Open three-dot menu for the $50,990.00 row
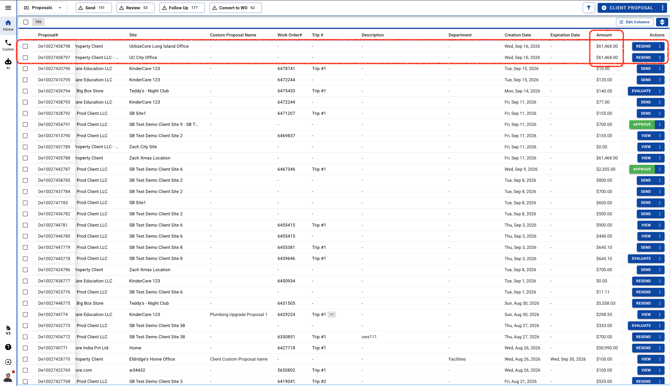Image resolution: width=670 pixels, height=386 pixels. (660, 348)
